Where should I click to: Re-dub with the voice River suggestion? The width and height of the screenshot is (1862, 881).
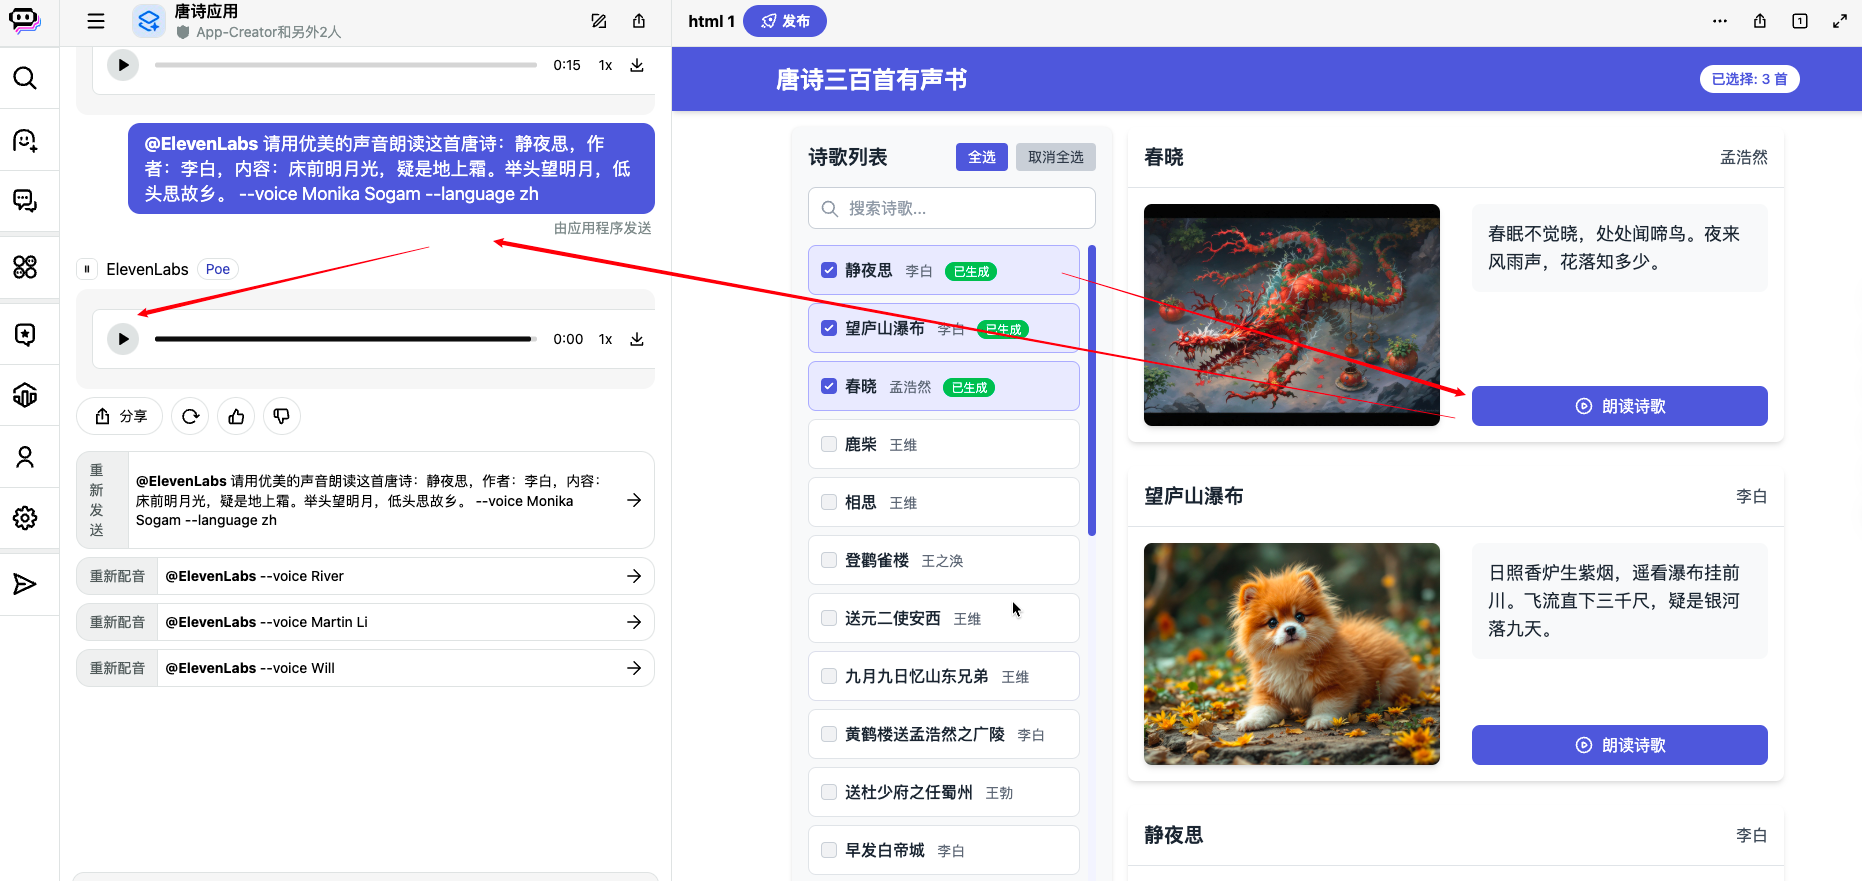click(366, 576)
